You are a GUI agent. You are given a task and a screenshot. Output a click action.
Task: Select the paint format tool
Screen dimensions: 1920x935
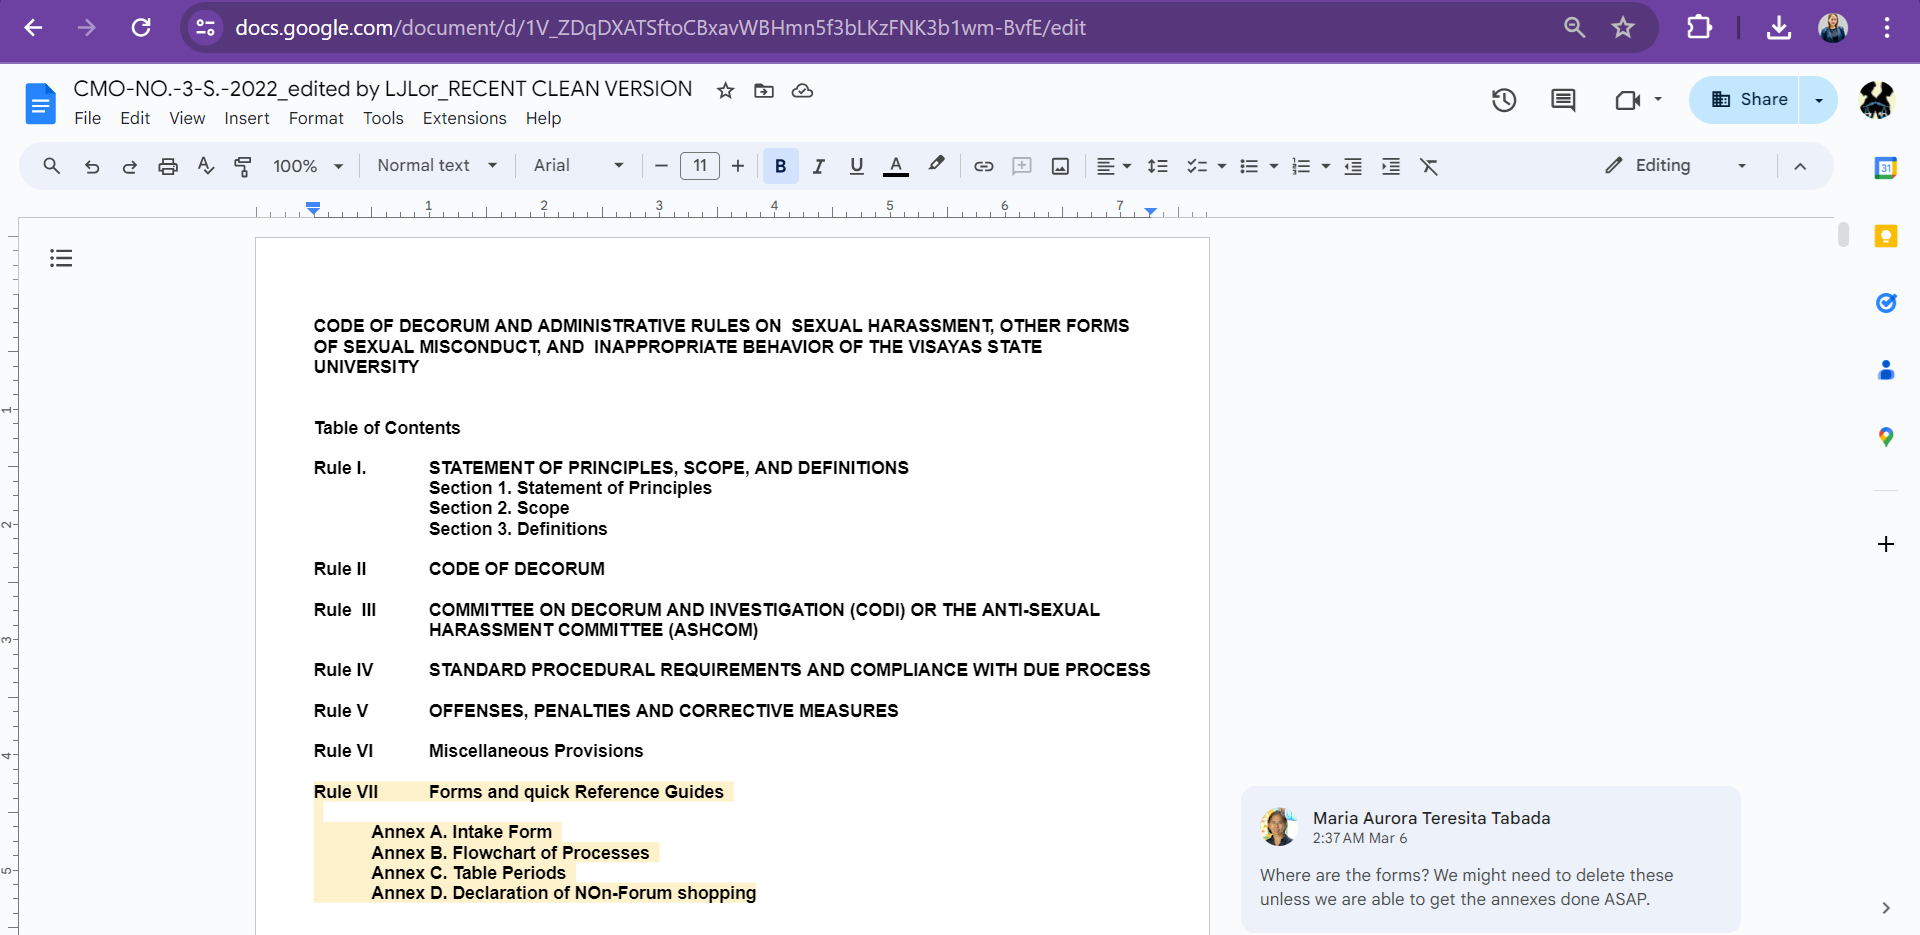(243, 166)
